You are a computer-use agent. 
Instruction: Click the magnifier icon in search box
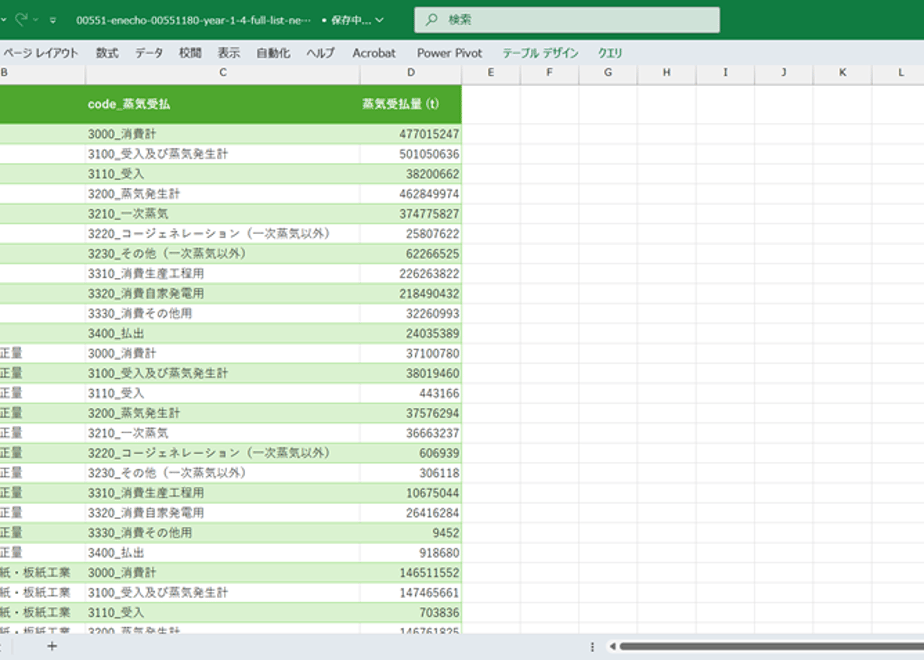pos(431,19)
